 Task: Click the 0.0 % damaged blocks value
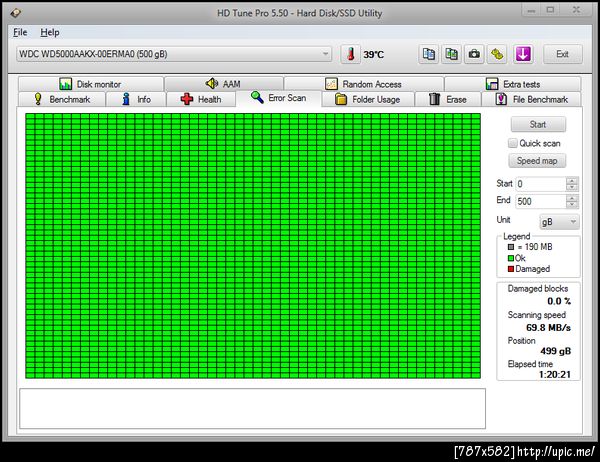pyautogui.click(x=559, y=301)
